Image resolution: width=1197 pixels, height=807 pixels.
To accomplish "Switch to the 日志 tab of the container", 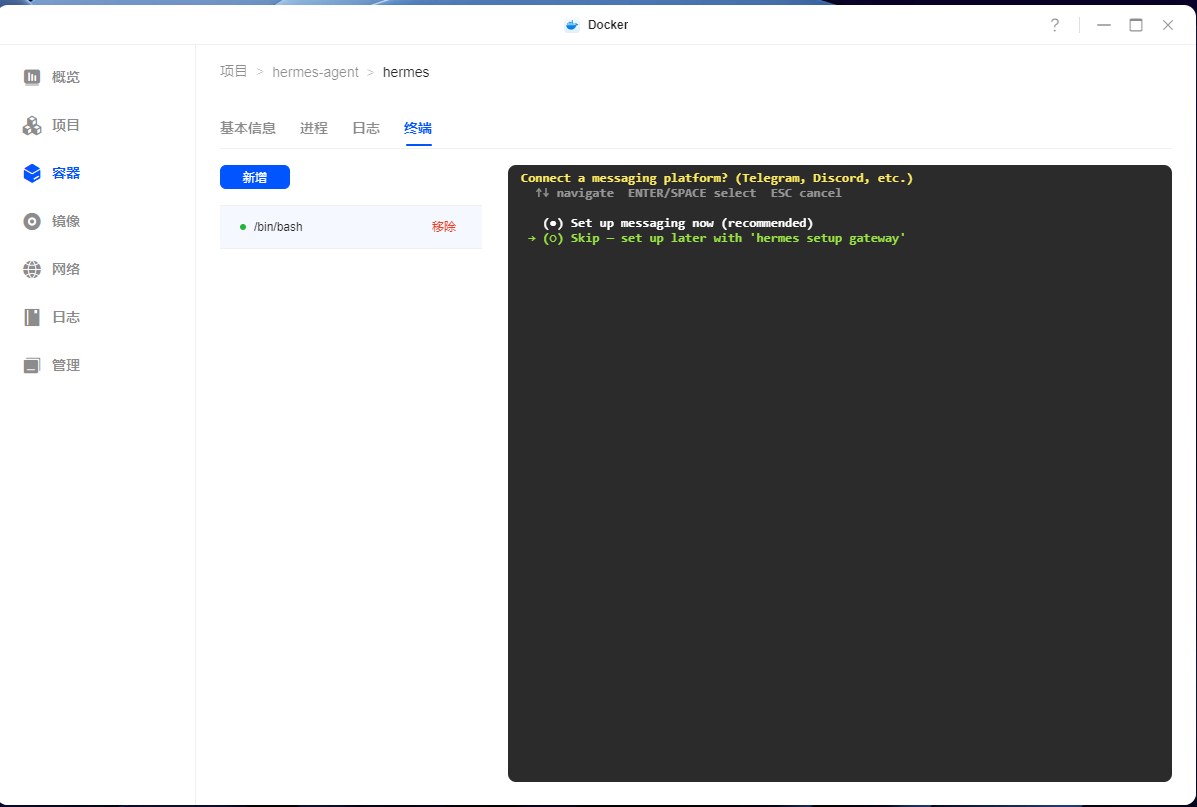I will pyautogui.click(x=366, y=128).
